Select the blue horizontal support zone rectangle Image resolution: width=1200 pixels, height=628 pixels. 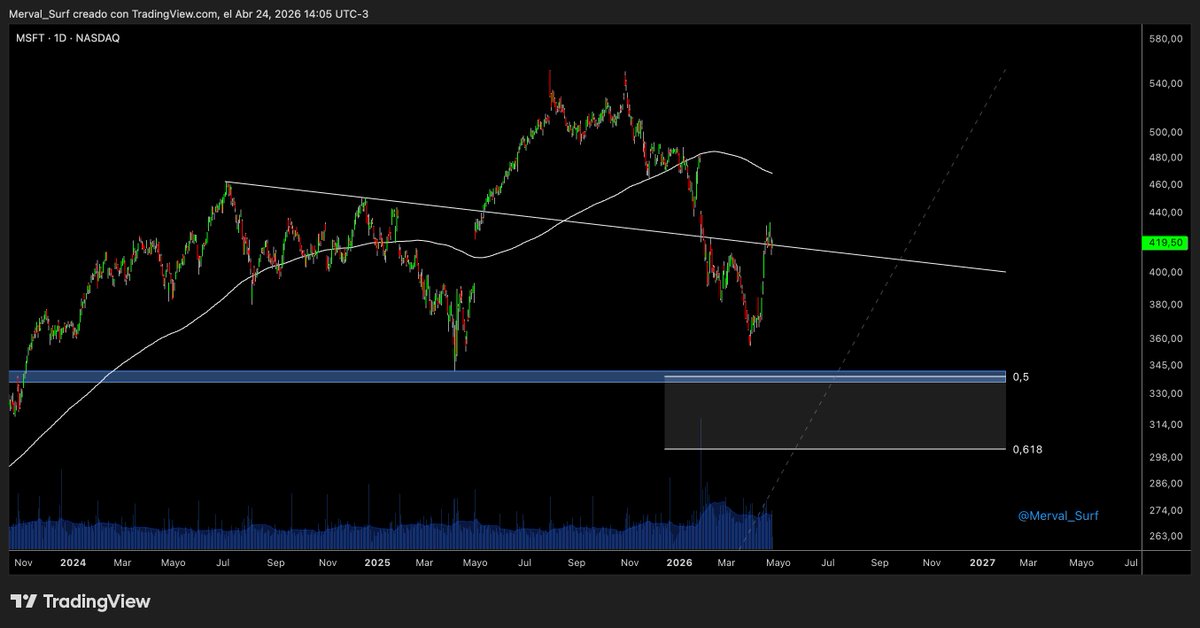tap(506, 376)
